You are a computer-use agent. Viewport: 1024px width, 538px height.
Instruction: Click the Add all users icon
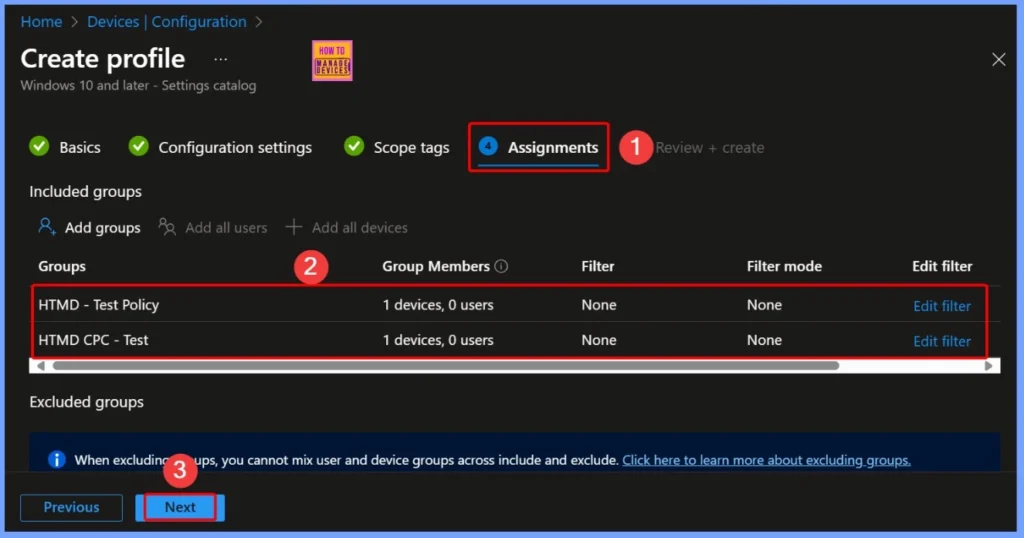pyautogui.click(x=167, y=227)
